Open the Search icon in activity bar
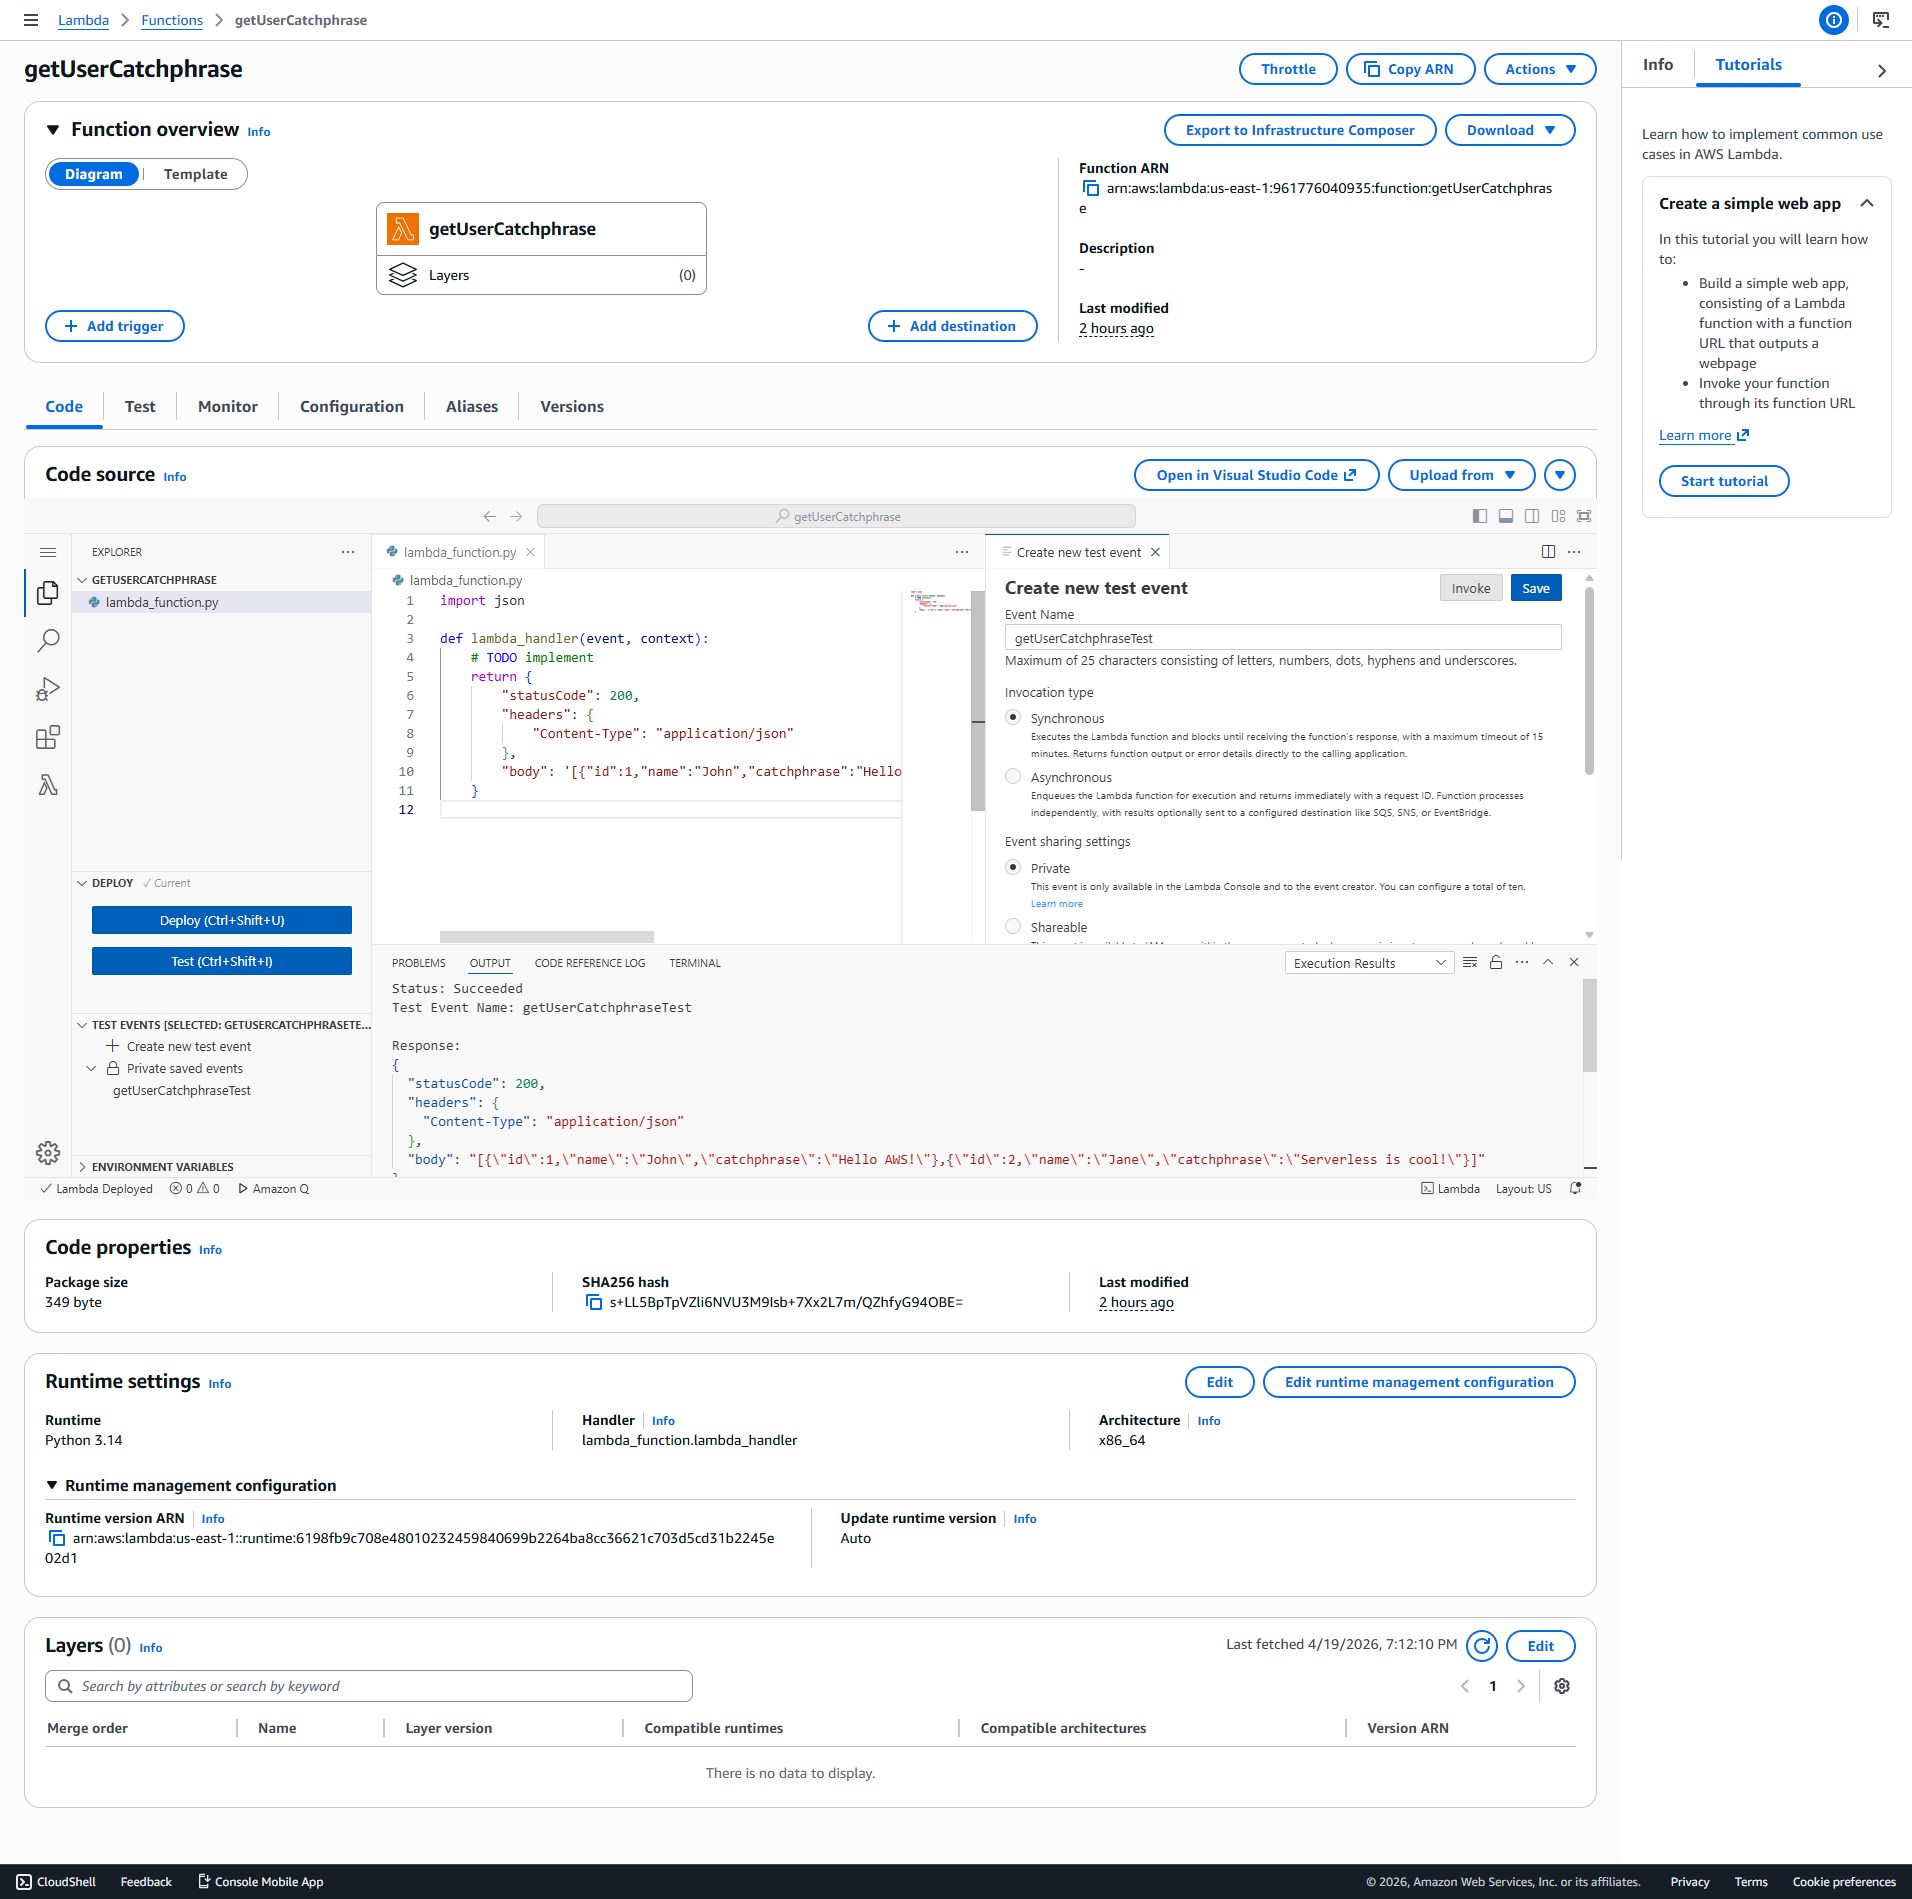This screenshot has height=1899, width=1912. [48, 641]
